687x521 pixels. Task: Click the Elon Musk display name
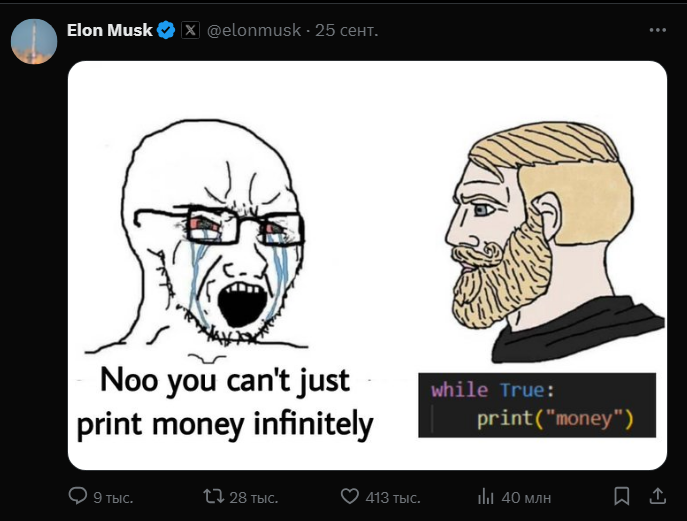coord(109,30)
